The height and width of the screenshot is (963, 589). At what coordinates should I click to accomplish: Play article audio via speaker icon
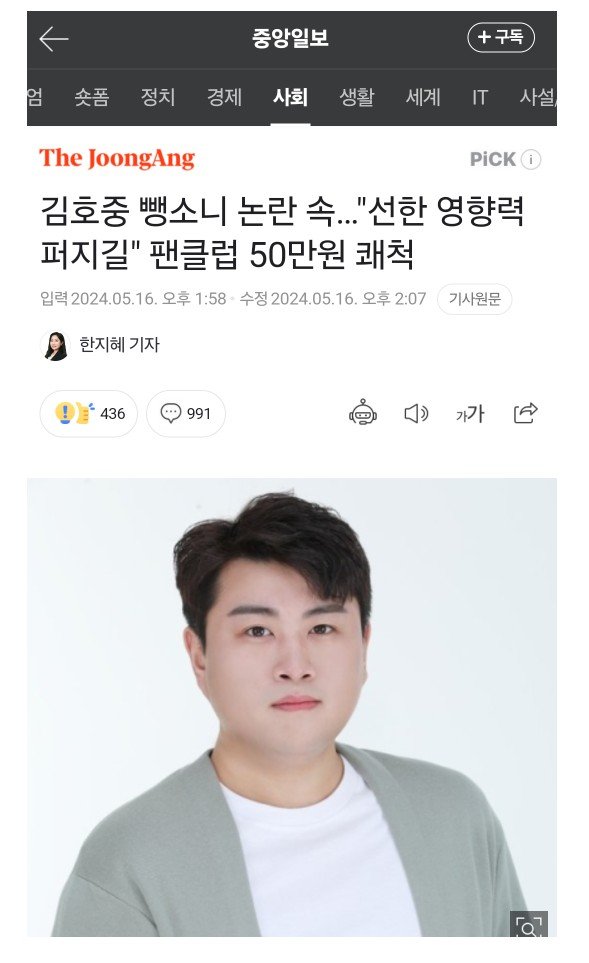click(x=416, y=413)
